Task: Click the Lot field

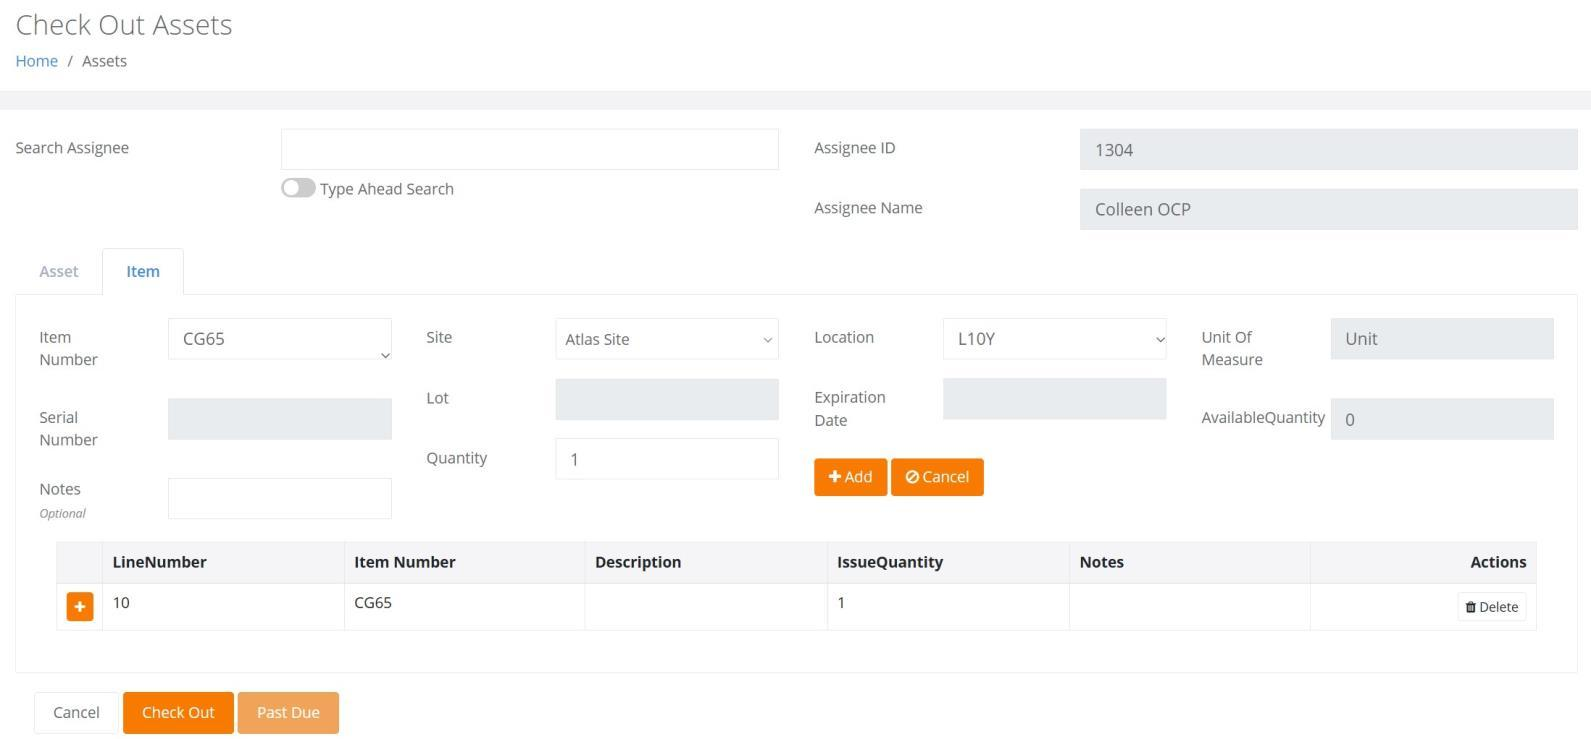Action: tap(667, 399)
